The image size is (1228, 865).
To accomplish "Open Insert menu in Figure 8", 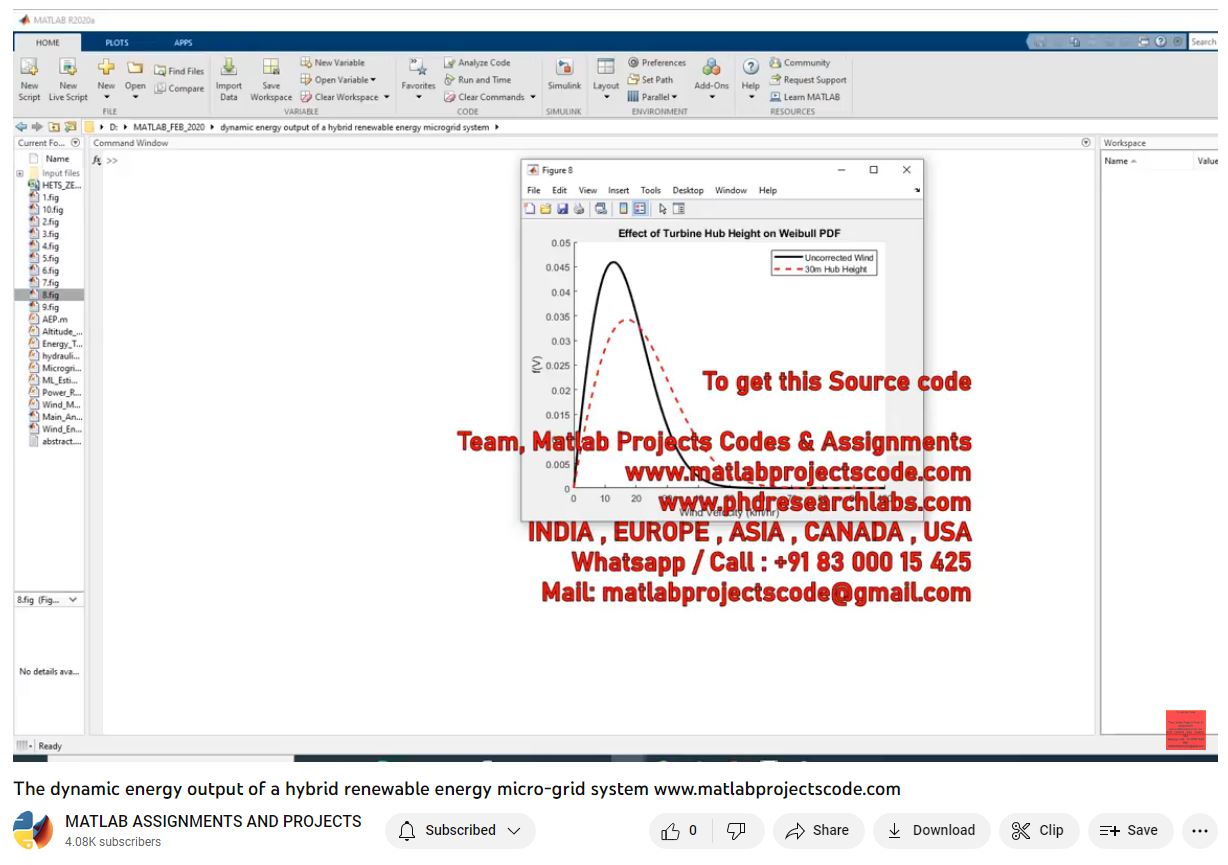I will pyautogui.click(x=619, y=190).
